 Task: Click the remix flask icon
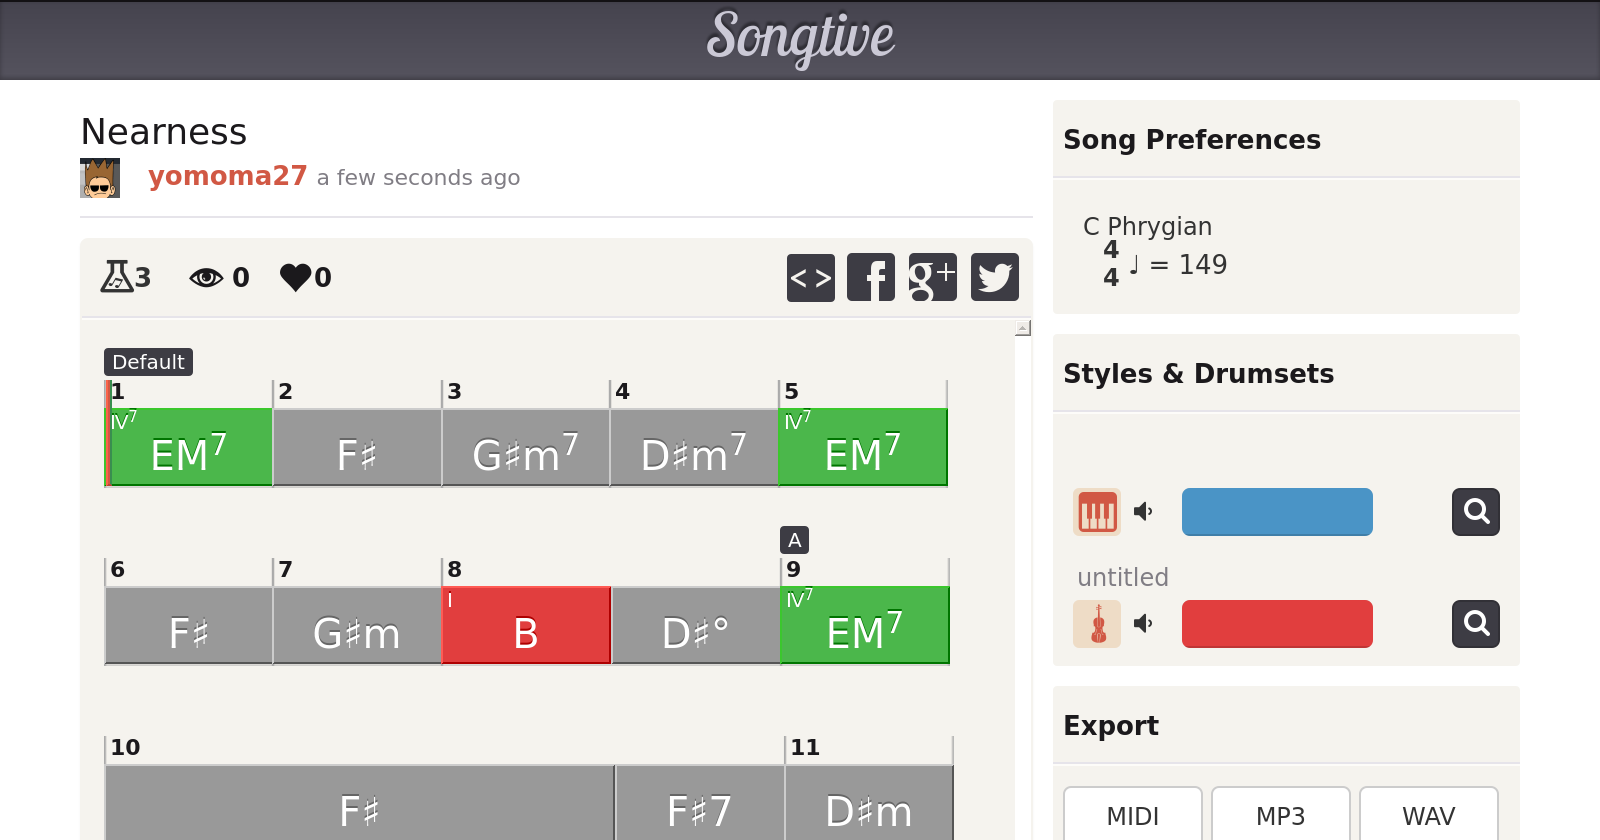point(116,276)
